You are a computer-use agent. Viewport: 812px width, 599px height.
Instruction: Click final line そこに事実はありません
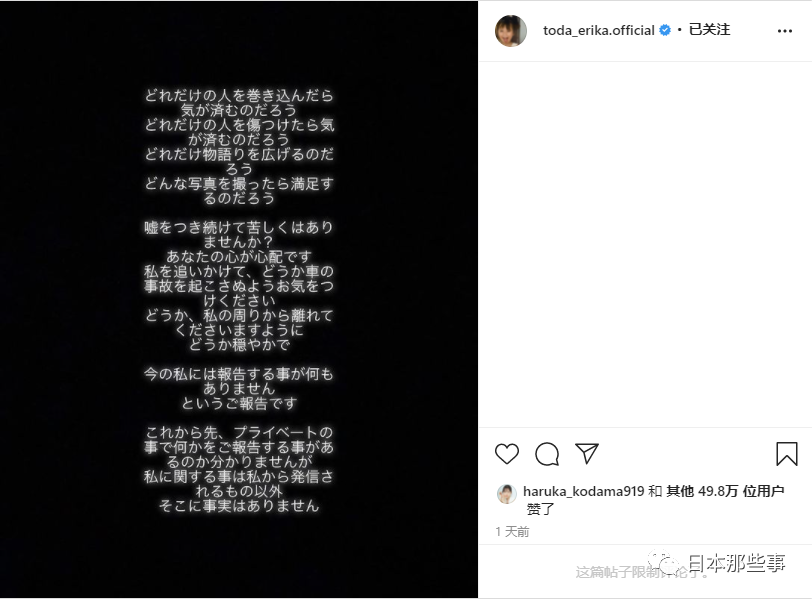(x=239, y=506)
